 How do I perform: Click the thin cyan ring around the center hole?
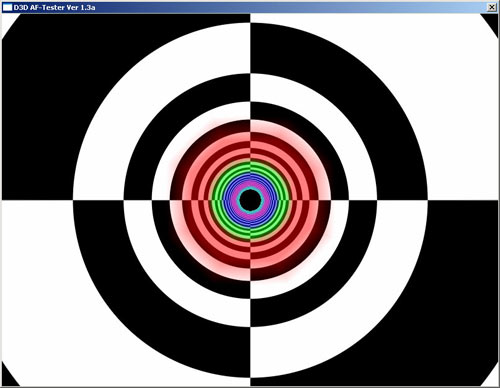[250, 188]
